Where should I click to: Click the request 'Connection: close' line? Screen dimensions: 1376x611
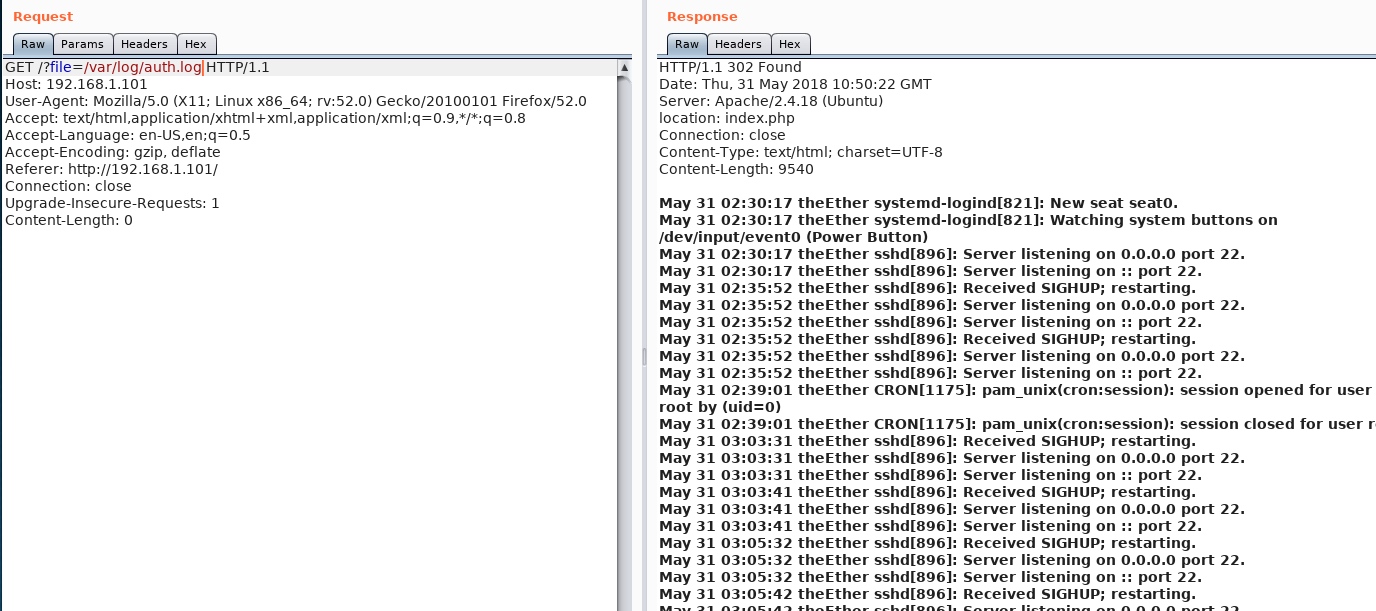point(68,187)
